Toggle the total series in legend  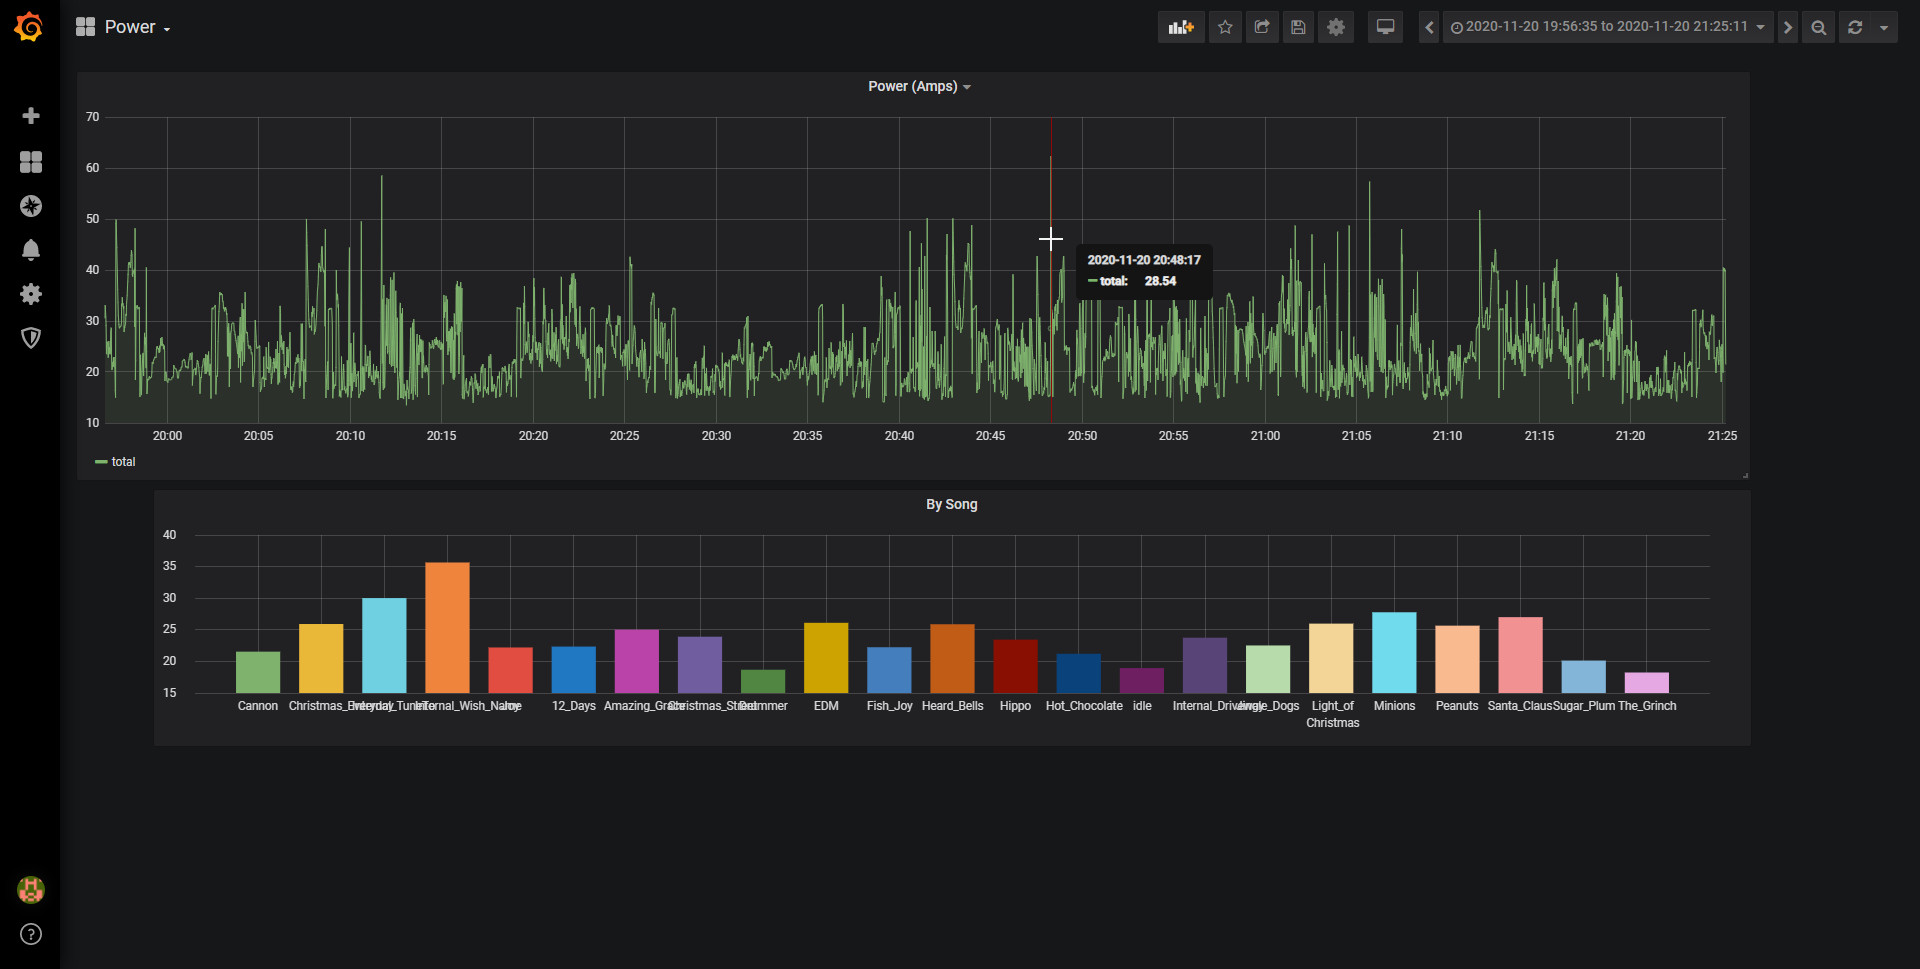(123, 462)
